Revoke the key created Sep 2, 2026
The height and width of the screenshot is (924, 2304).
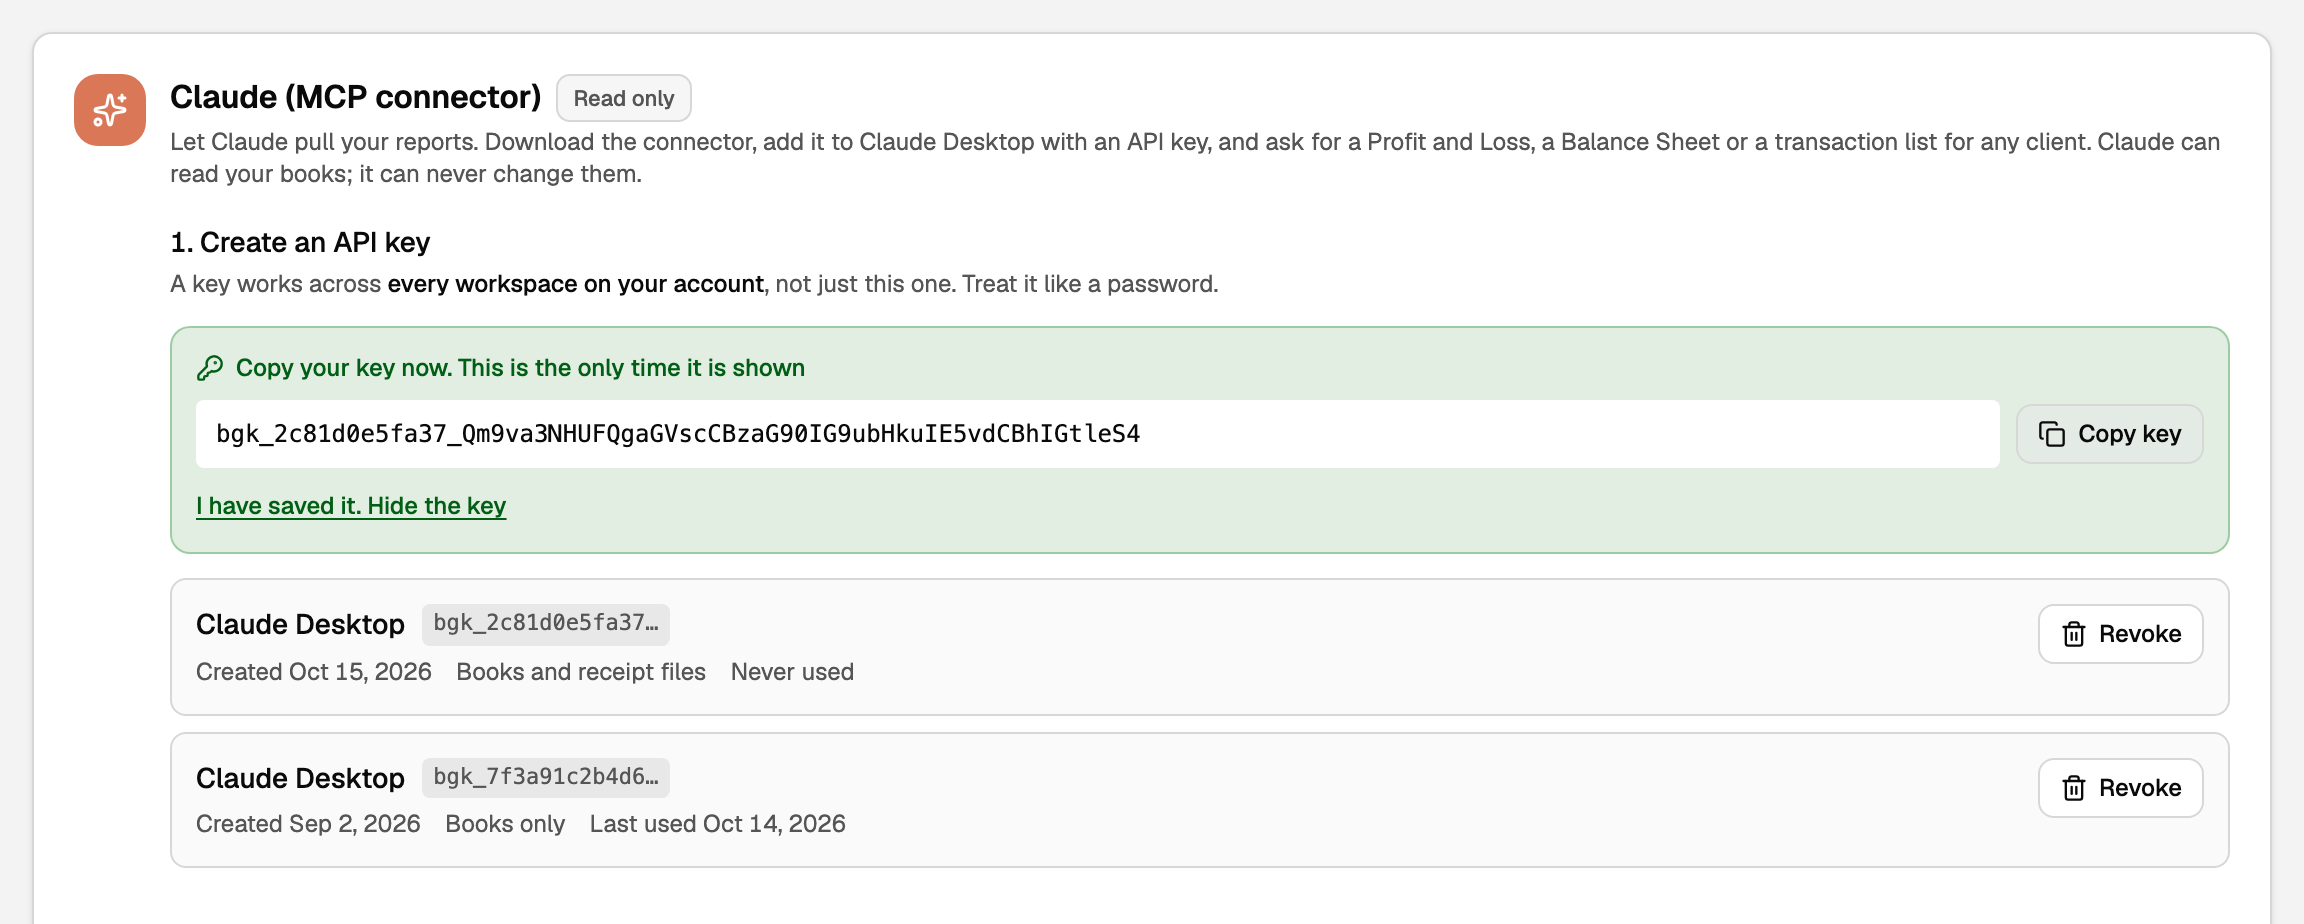point(2121,788)
